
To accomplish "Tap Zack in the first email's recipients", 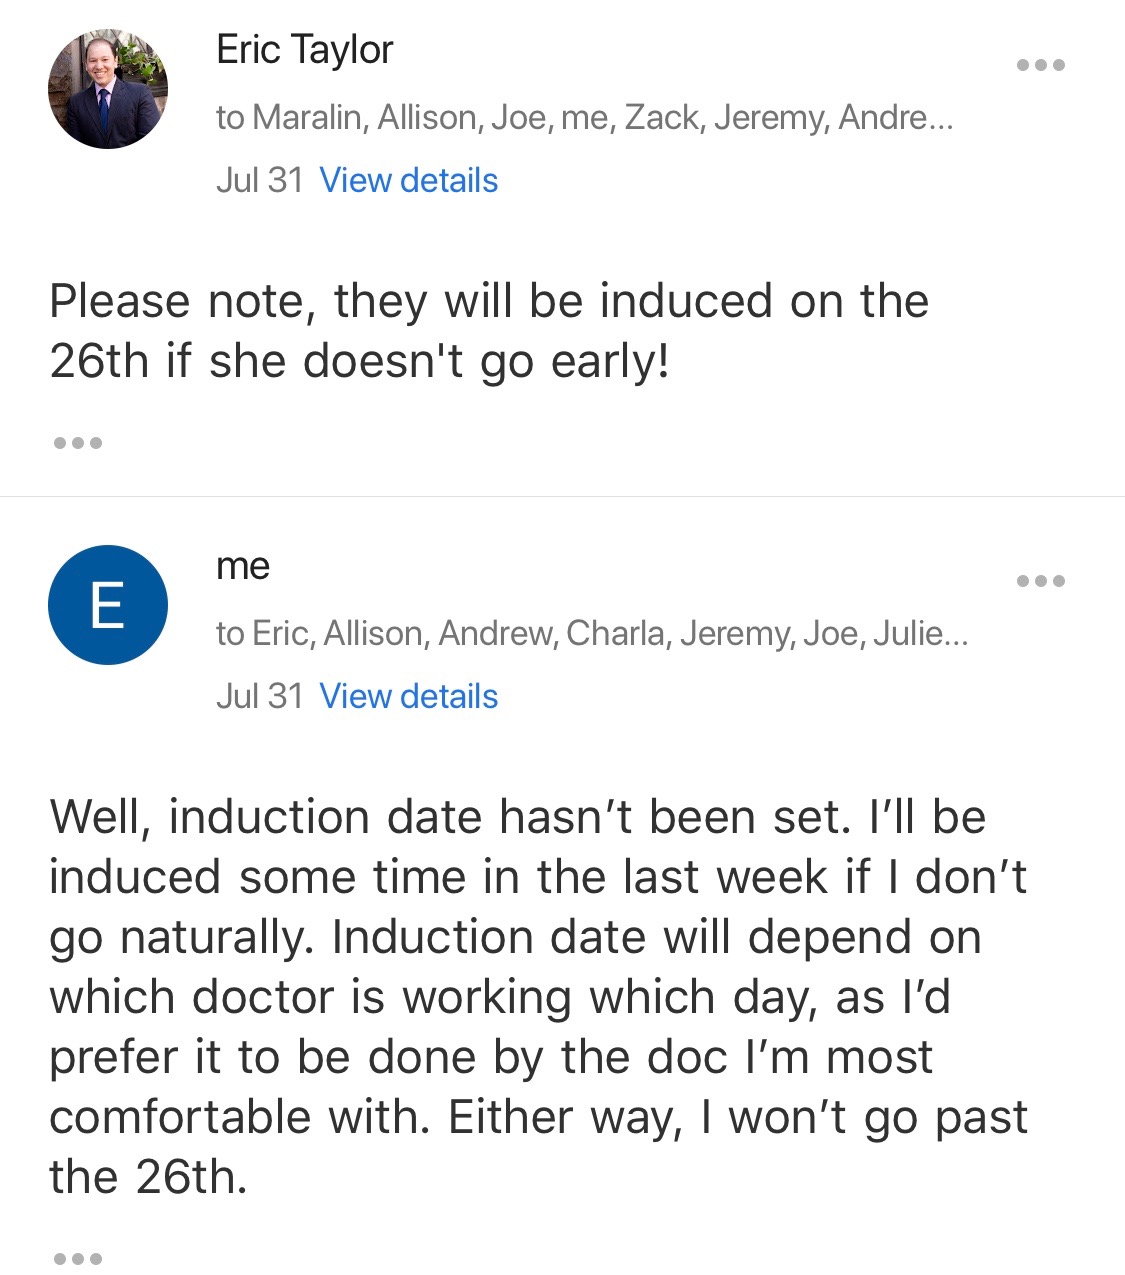I will [x=662, y=118].
